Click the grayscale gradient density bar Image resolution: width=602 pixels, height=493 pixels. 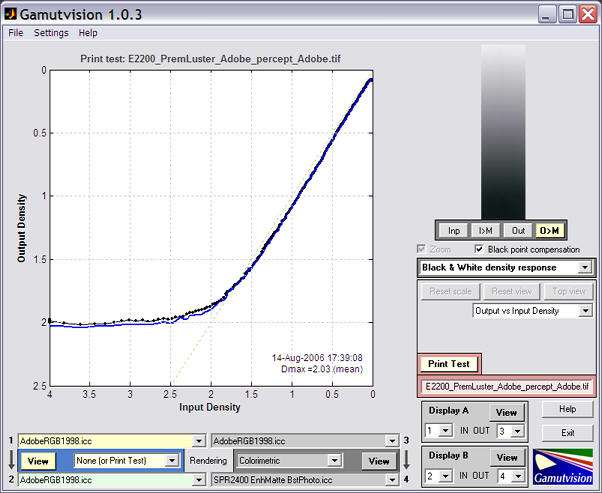[503, 132]
